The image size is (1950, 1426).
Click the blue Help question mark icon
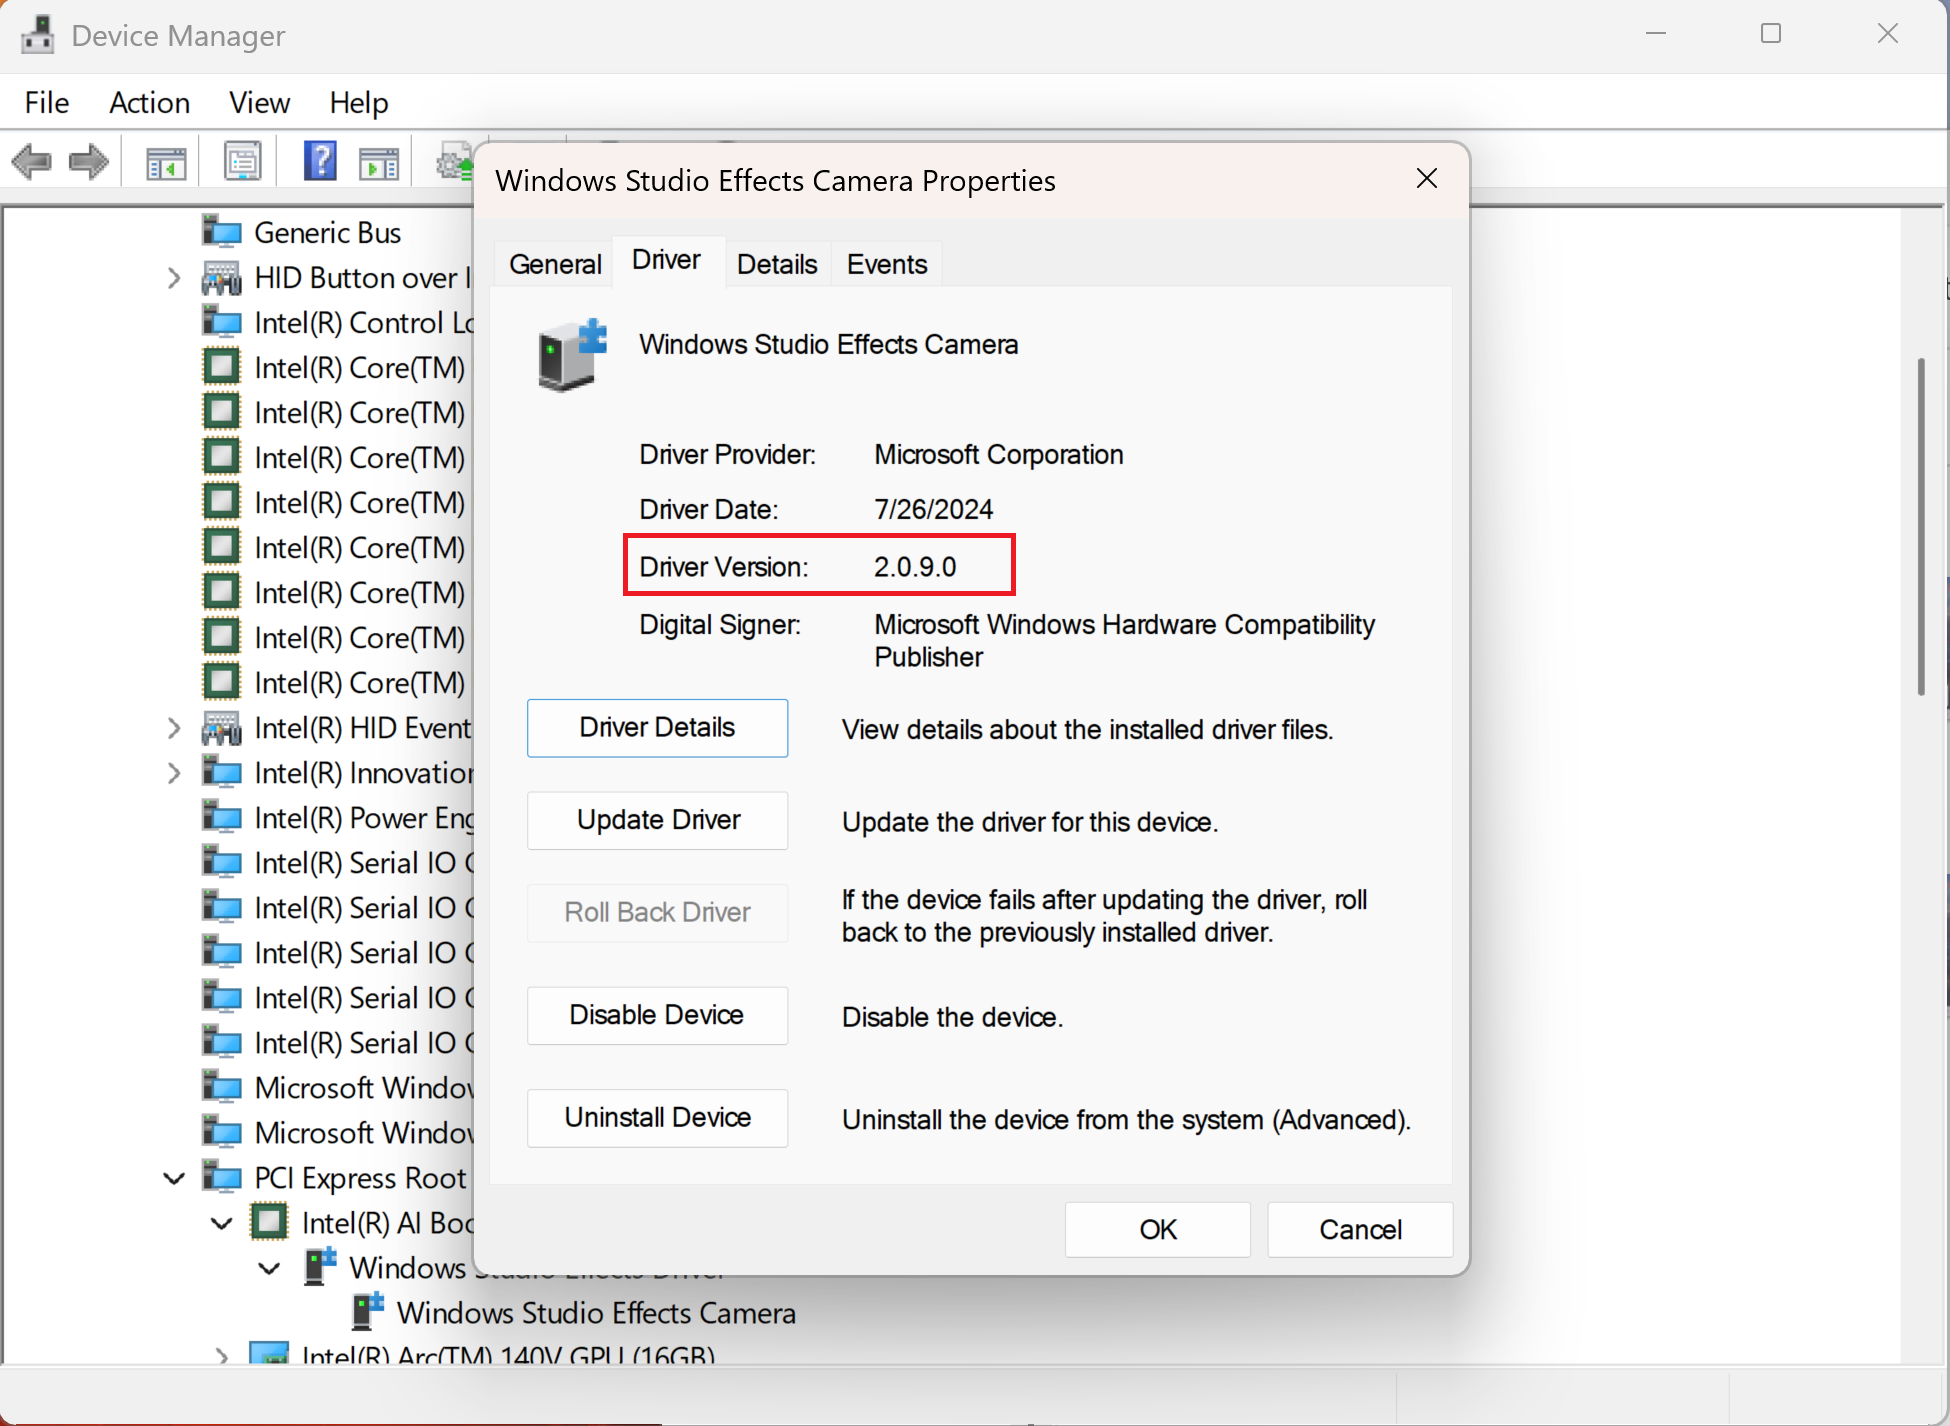pos(320,161)
